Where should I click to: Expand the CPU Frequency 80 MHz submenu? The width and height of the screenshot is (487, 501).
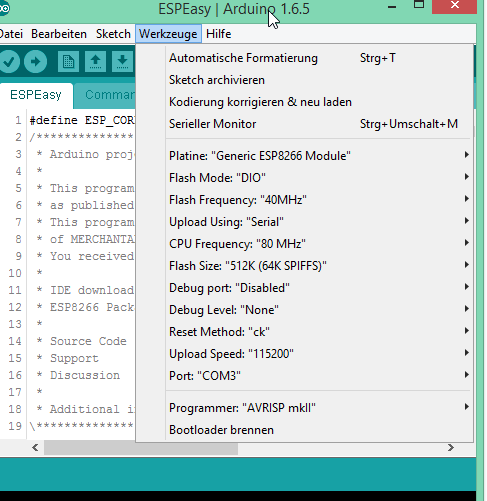click(304, 244)
